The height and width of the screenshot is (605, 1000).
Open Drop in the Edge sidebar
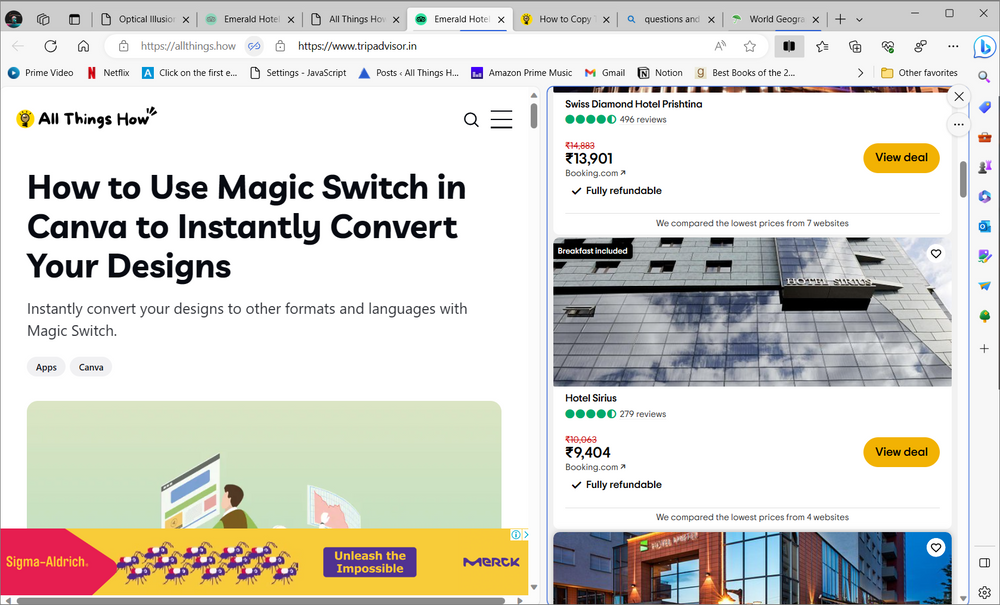[985, 288]
